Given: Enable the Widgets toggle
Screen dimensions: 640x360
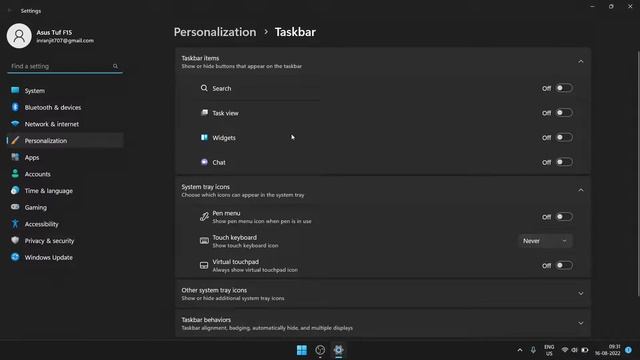Looking at the screenshot, I should (x=564, y=138).
